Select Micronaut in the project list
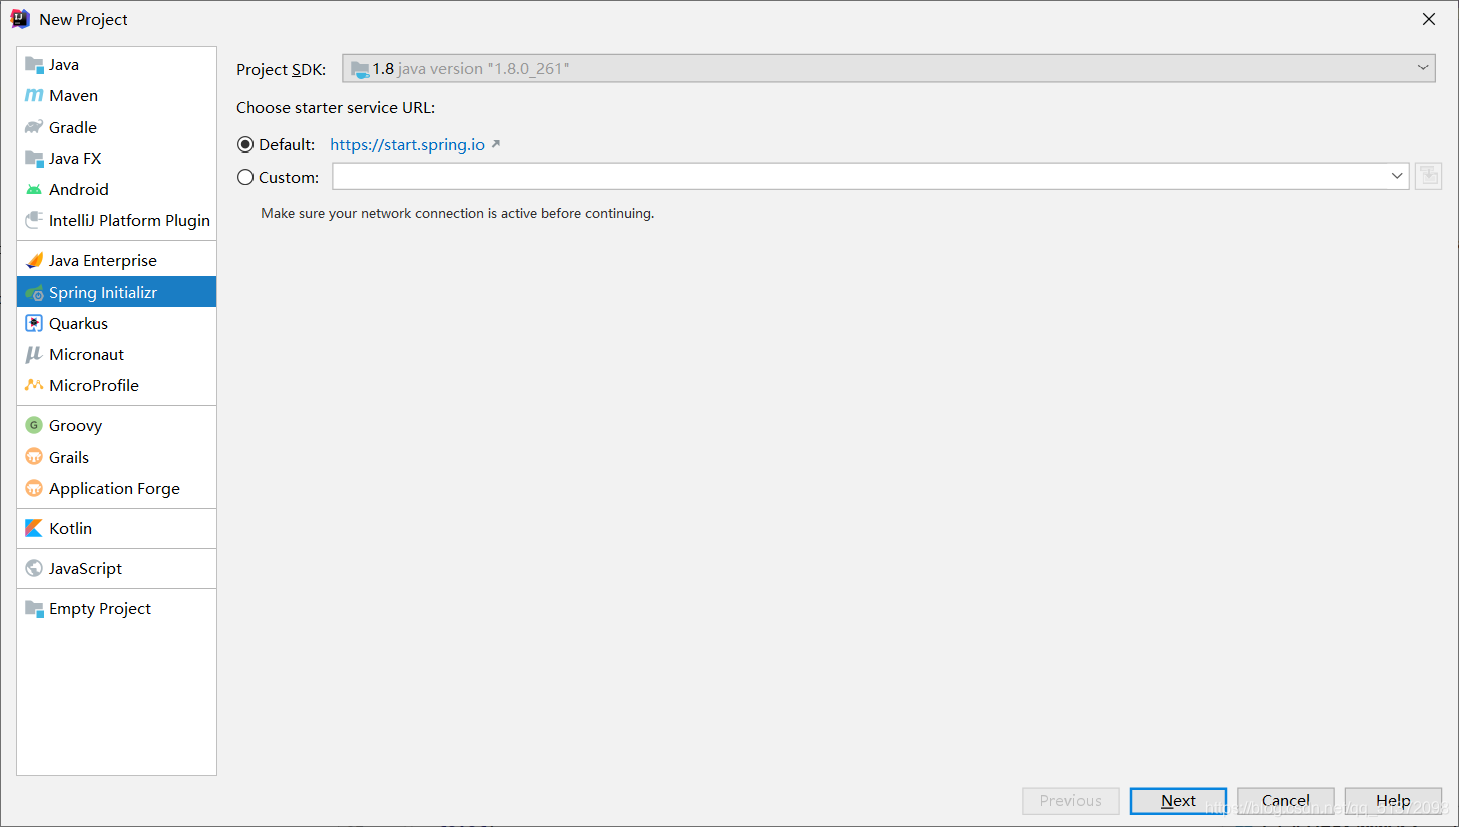Screen dimensions: 1459x827 click(x=117, y=354)
